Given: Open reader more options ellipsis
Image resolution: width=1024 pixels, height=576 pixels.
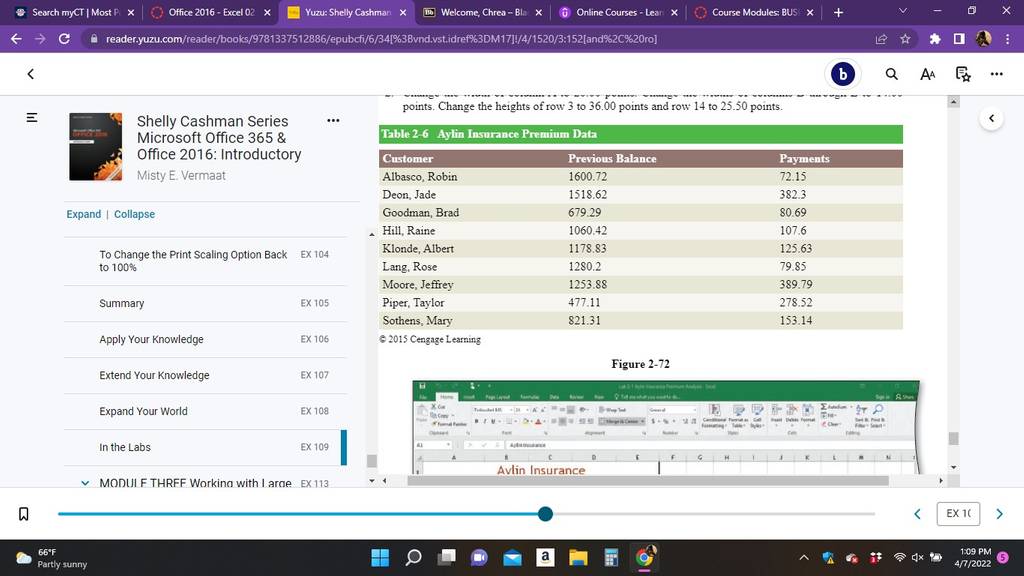Looking at the screenshot, I should pos(997,74).
